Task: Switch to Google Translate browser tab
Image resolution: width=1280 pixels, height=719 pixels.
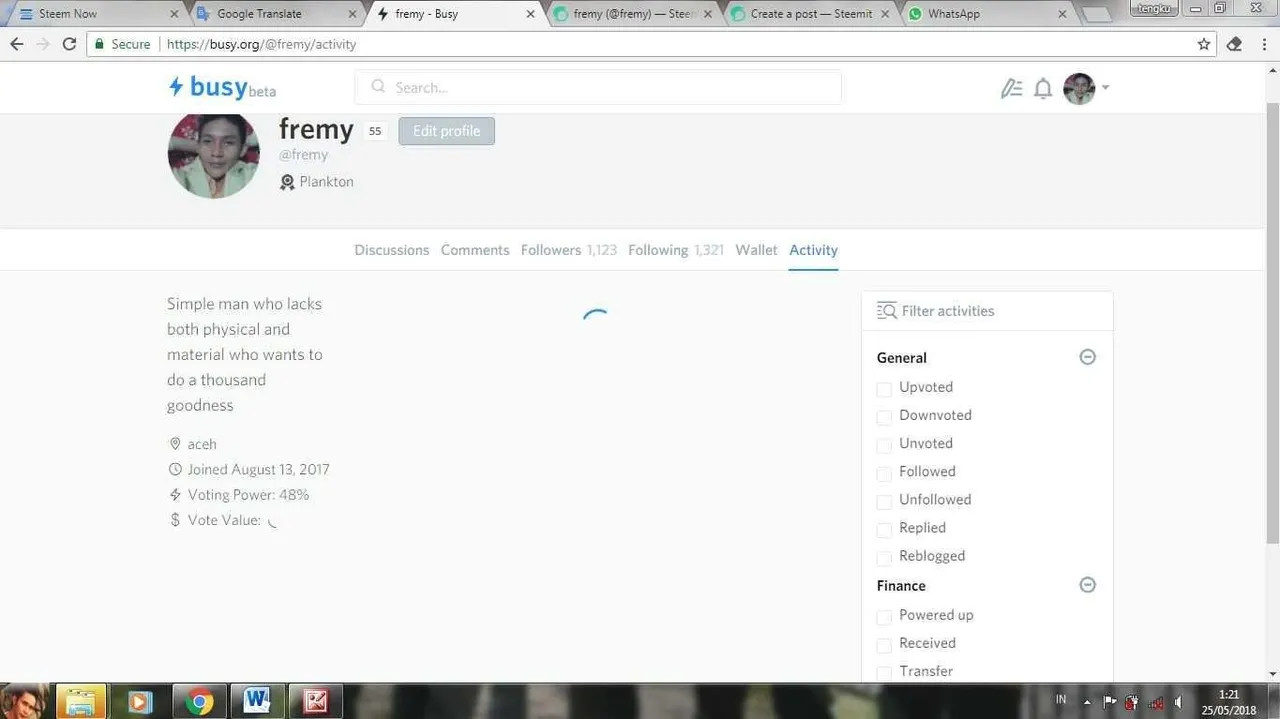Action: 275,14
